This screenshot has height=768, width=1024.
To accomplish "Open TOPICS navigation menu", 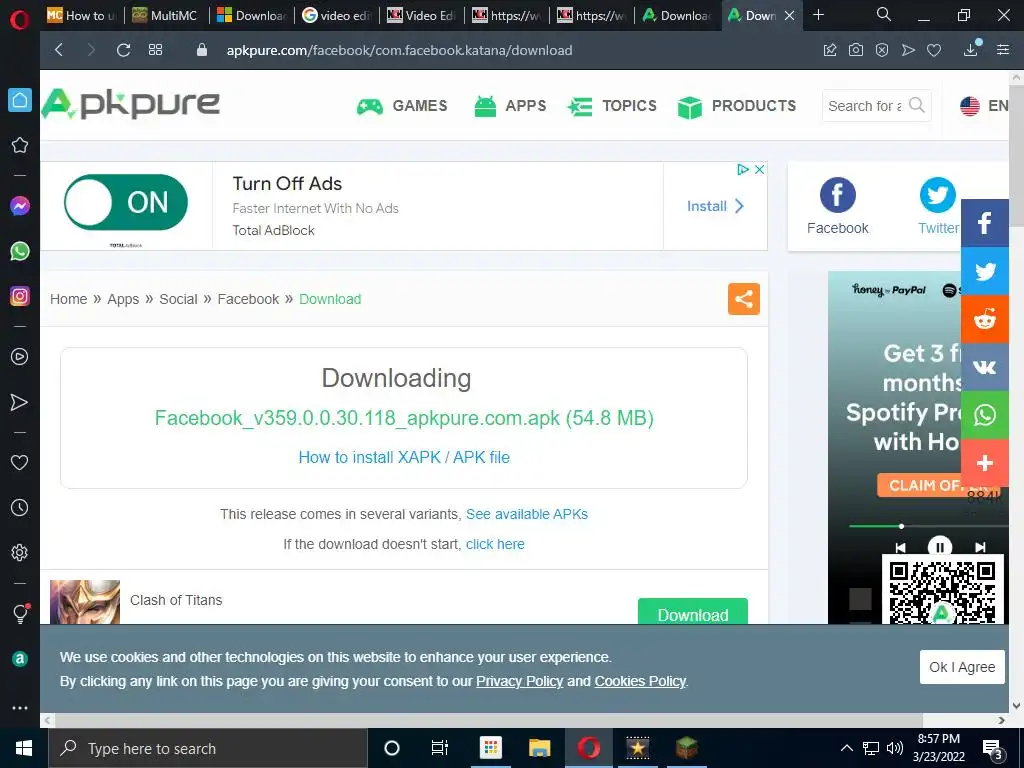I will (x=612, y=106).
